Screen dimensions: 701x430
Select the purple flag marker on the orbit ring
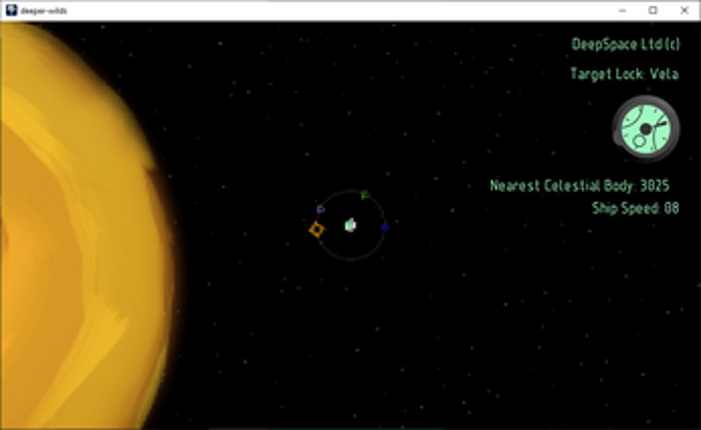click(321, 209)
